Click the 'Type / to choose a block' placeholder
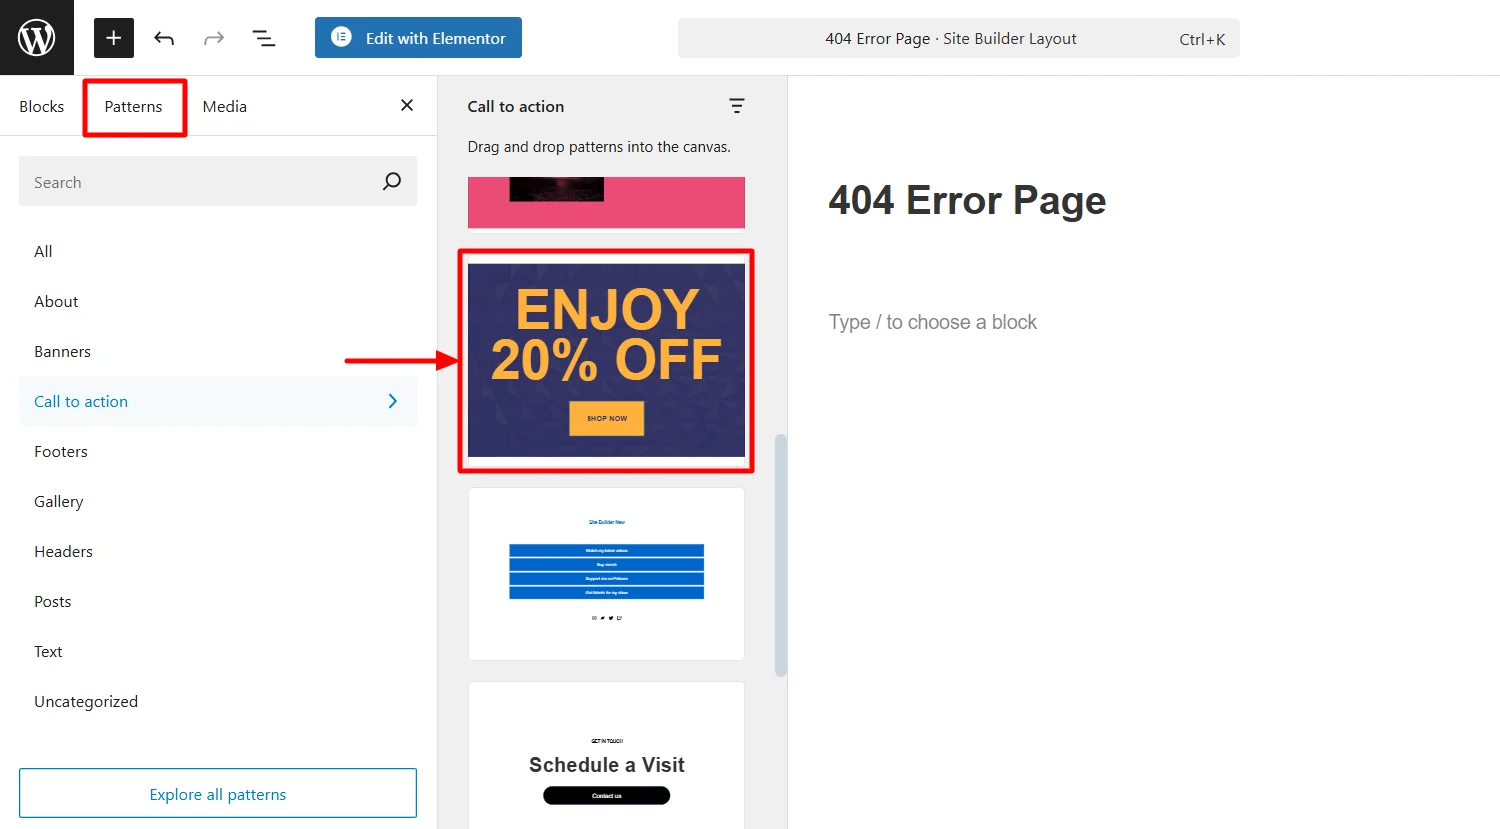 pos(932,322)
